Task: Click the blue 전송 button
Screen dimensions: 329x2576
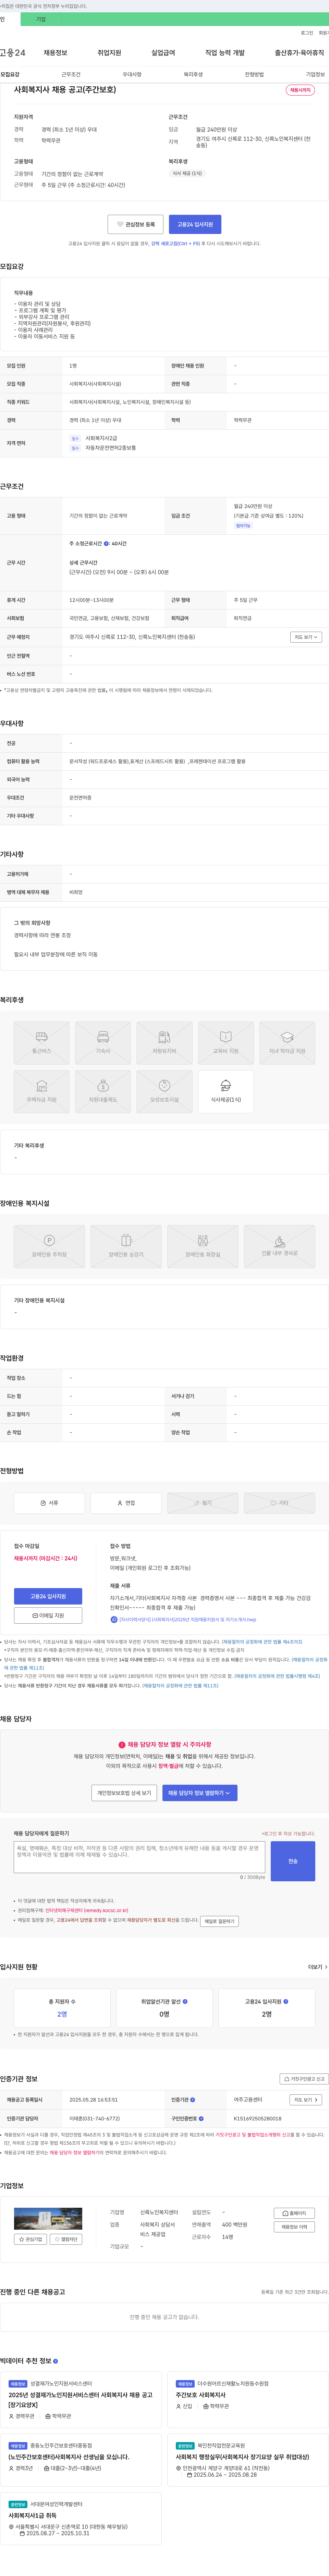Action: 293,1861
